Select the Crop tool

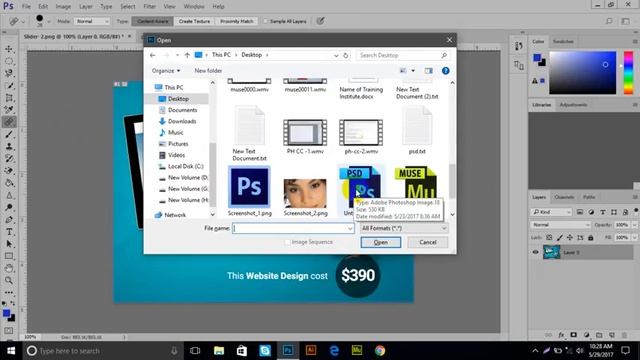click(9, 98)
